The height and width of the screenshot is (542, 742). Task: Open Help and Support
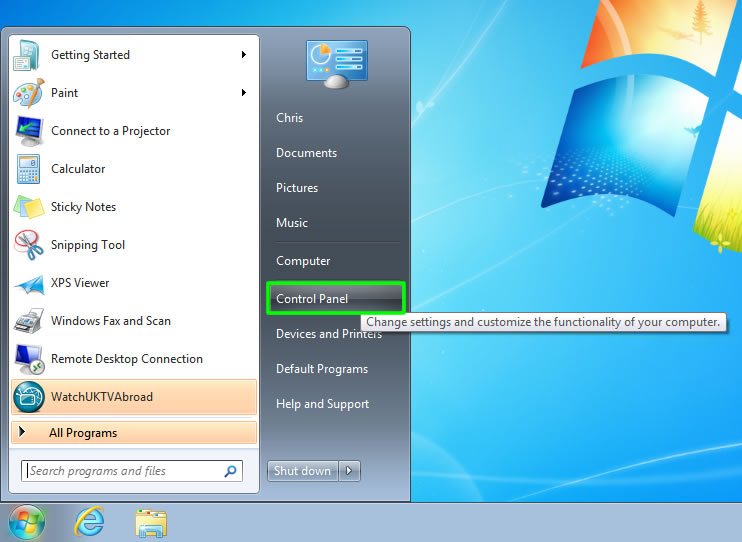[x=323, y=404]
